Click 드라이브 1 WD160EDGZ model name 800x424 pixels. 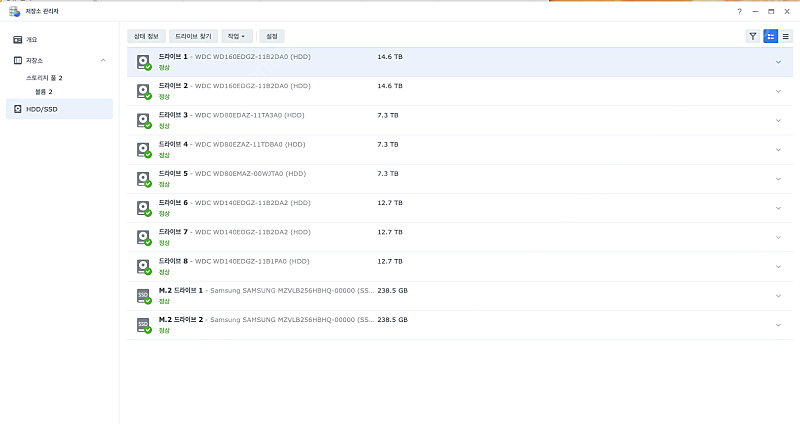click(253, 57)
